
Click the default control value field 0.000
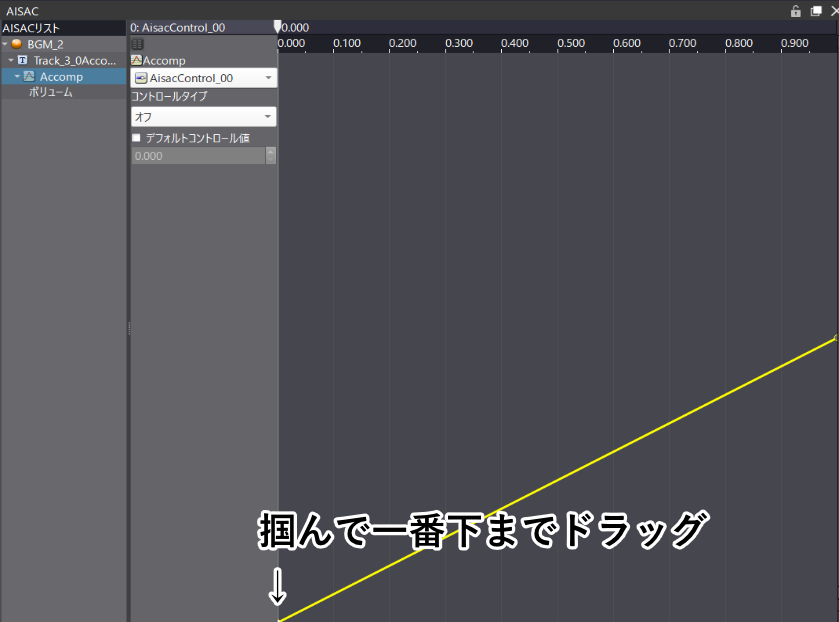(198, 156)
